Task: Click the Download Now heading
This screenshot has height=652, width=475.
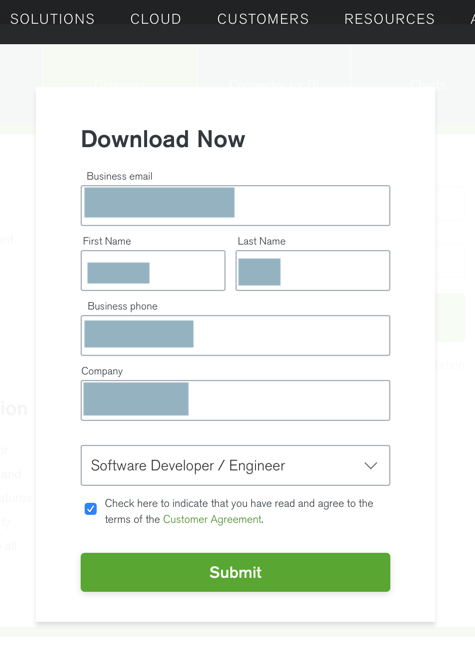Action: (163, 139)
